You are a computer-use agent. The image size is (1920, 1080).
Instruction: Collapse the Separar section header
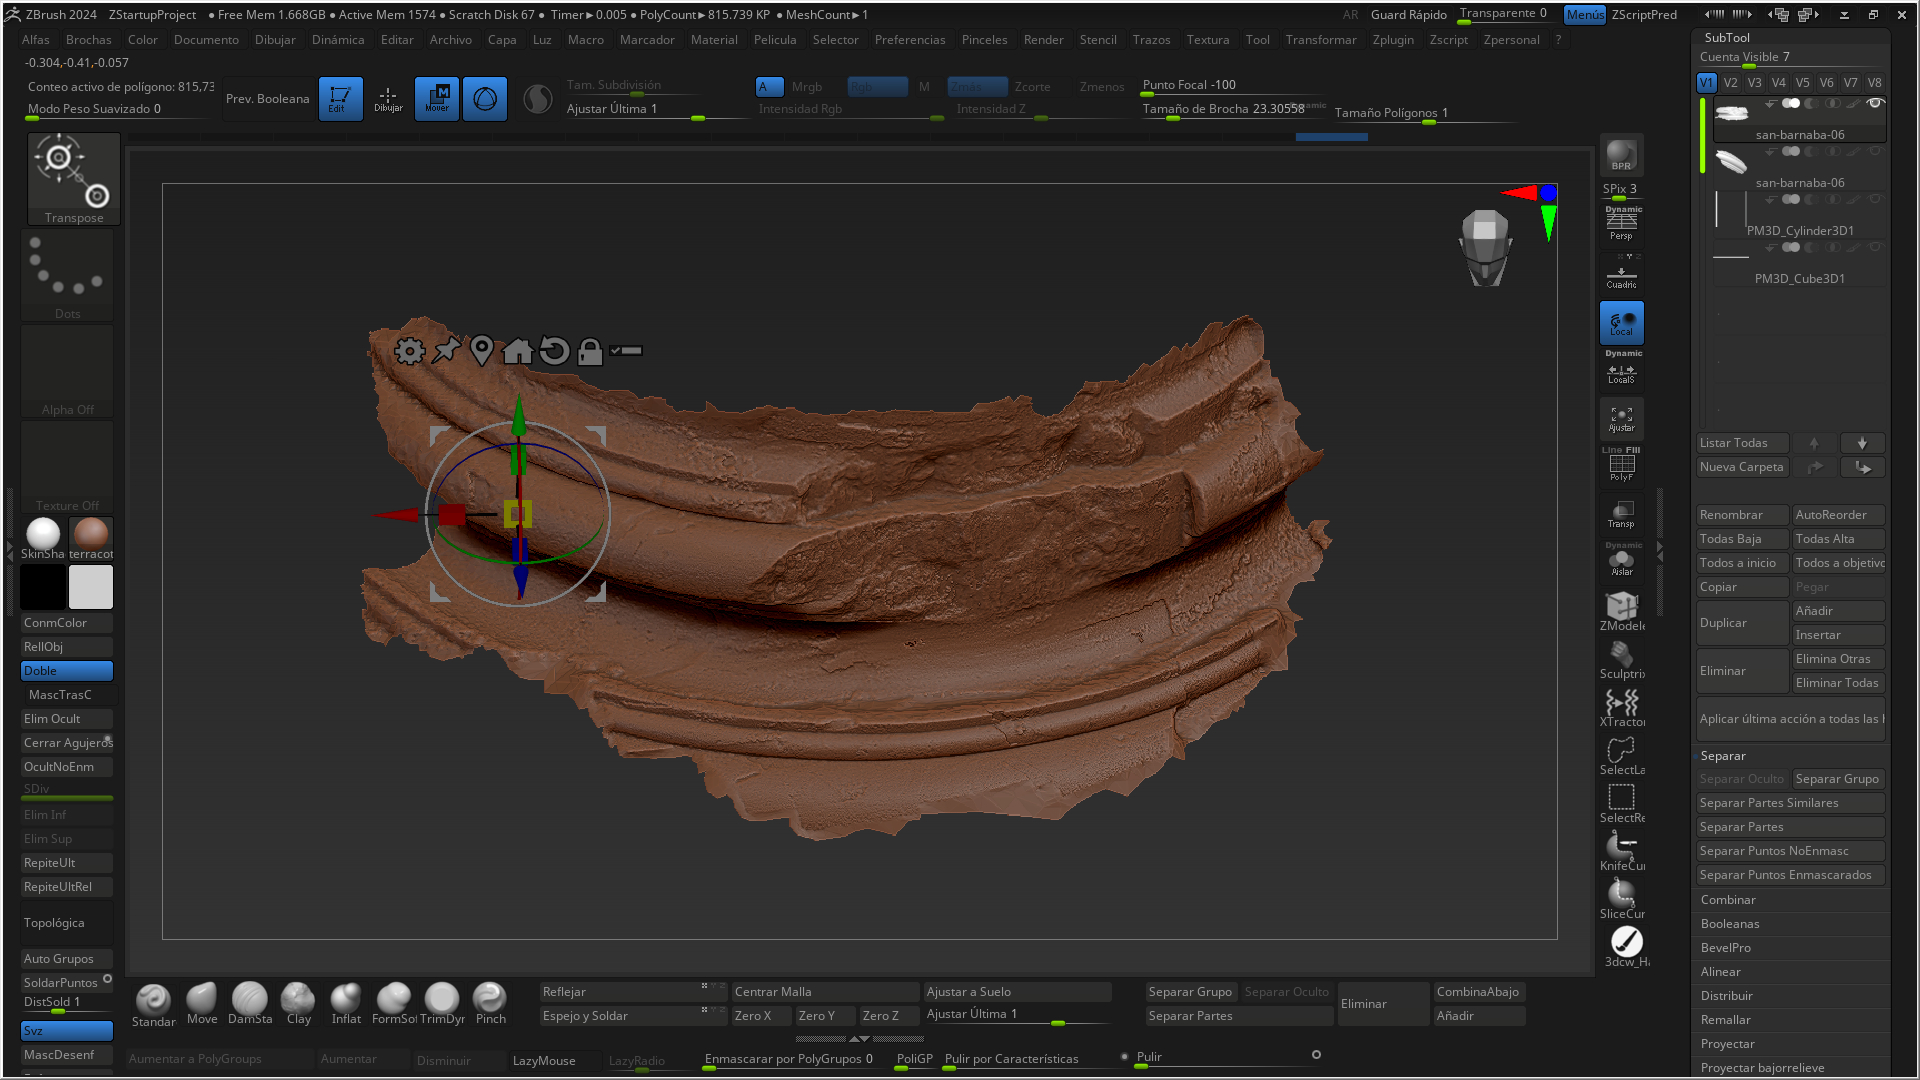(x=1723, y=756)
